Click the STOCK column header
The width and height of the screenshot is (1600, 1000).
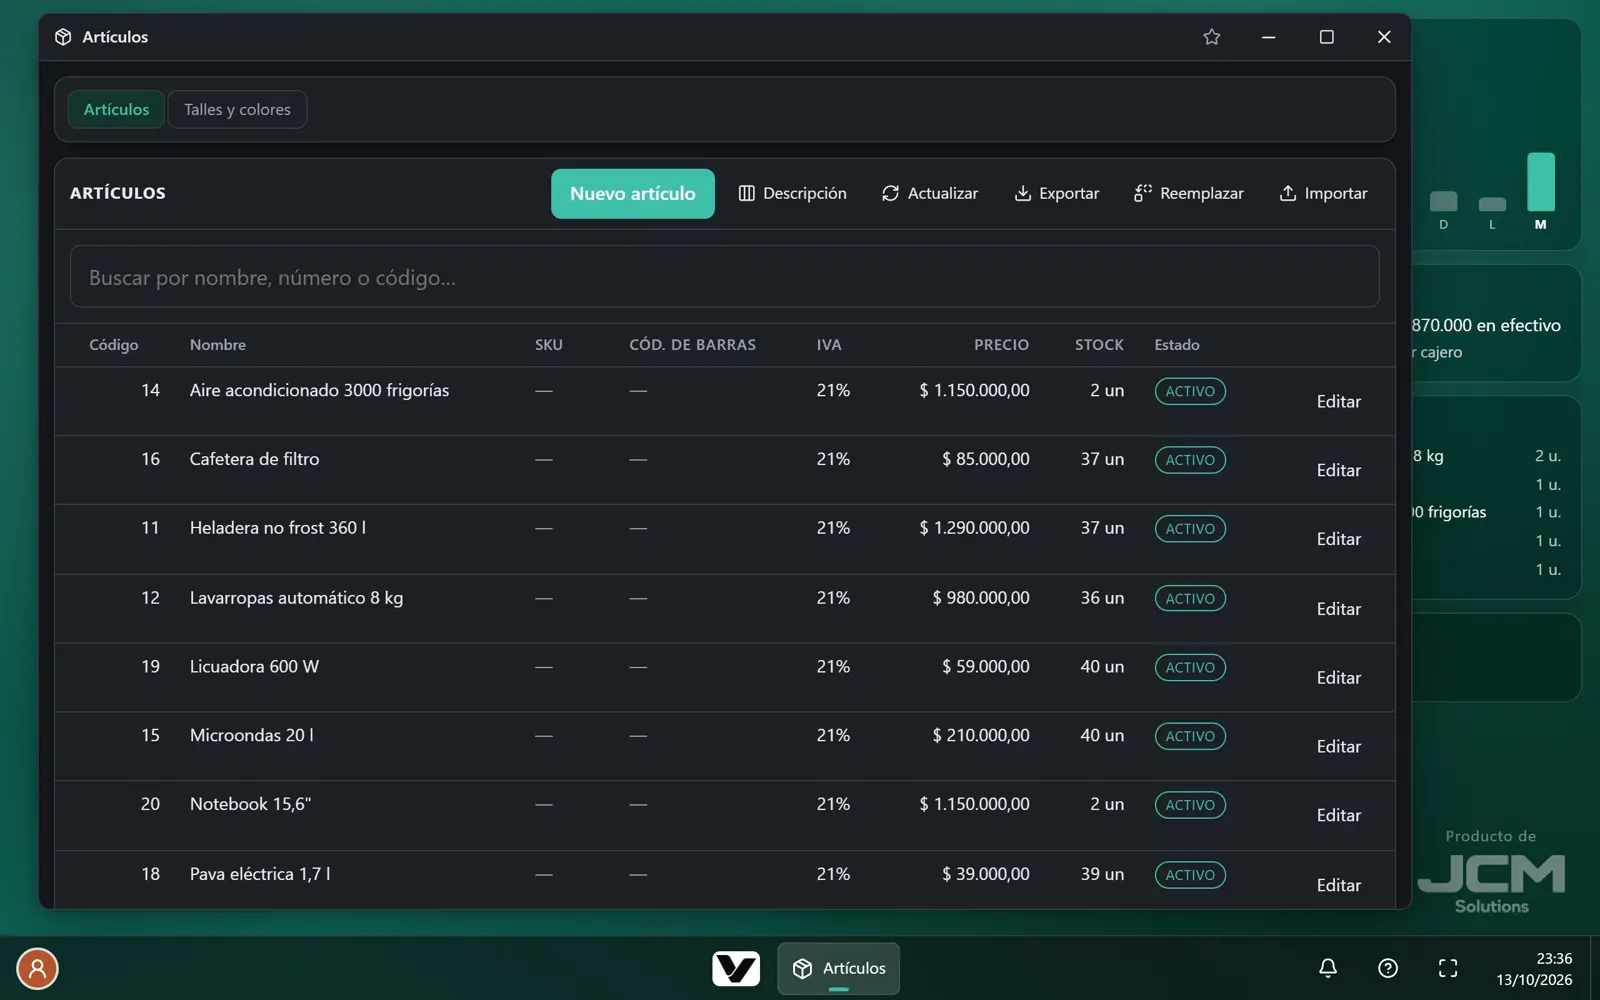coord(1099,345)
